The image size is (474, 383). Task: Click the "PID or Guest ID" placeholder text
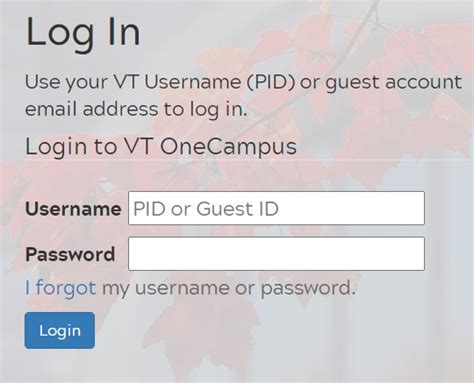tap(206, 209)
